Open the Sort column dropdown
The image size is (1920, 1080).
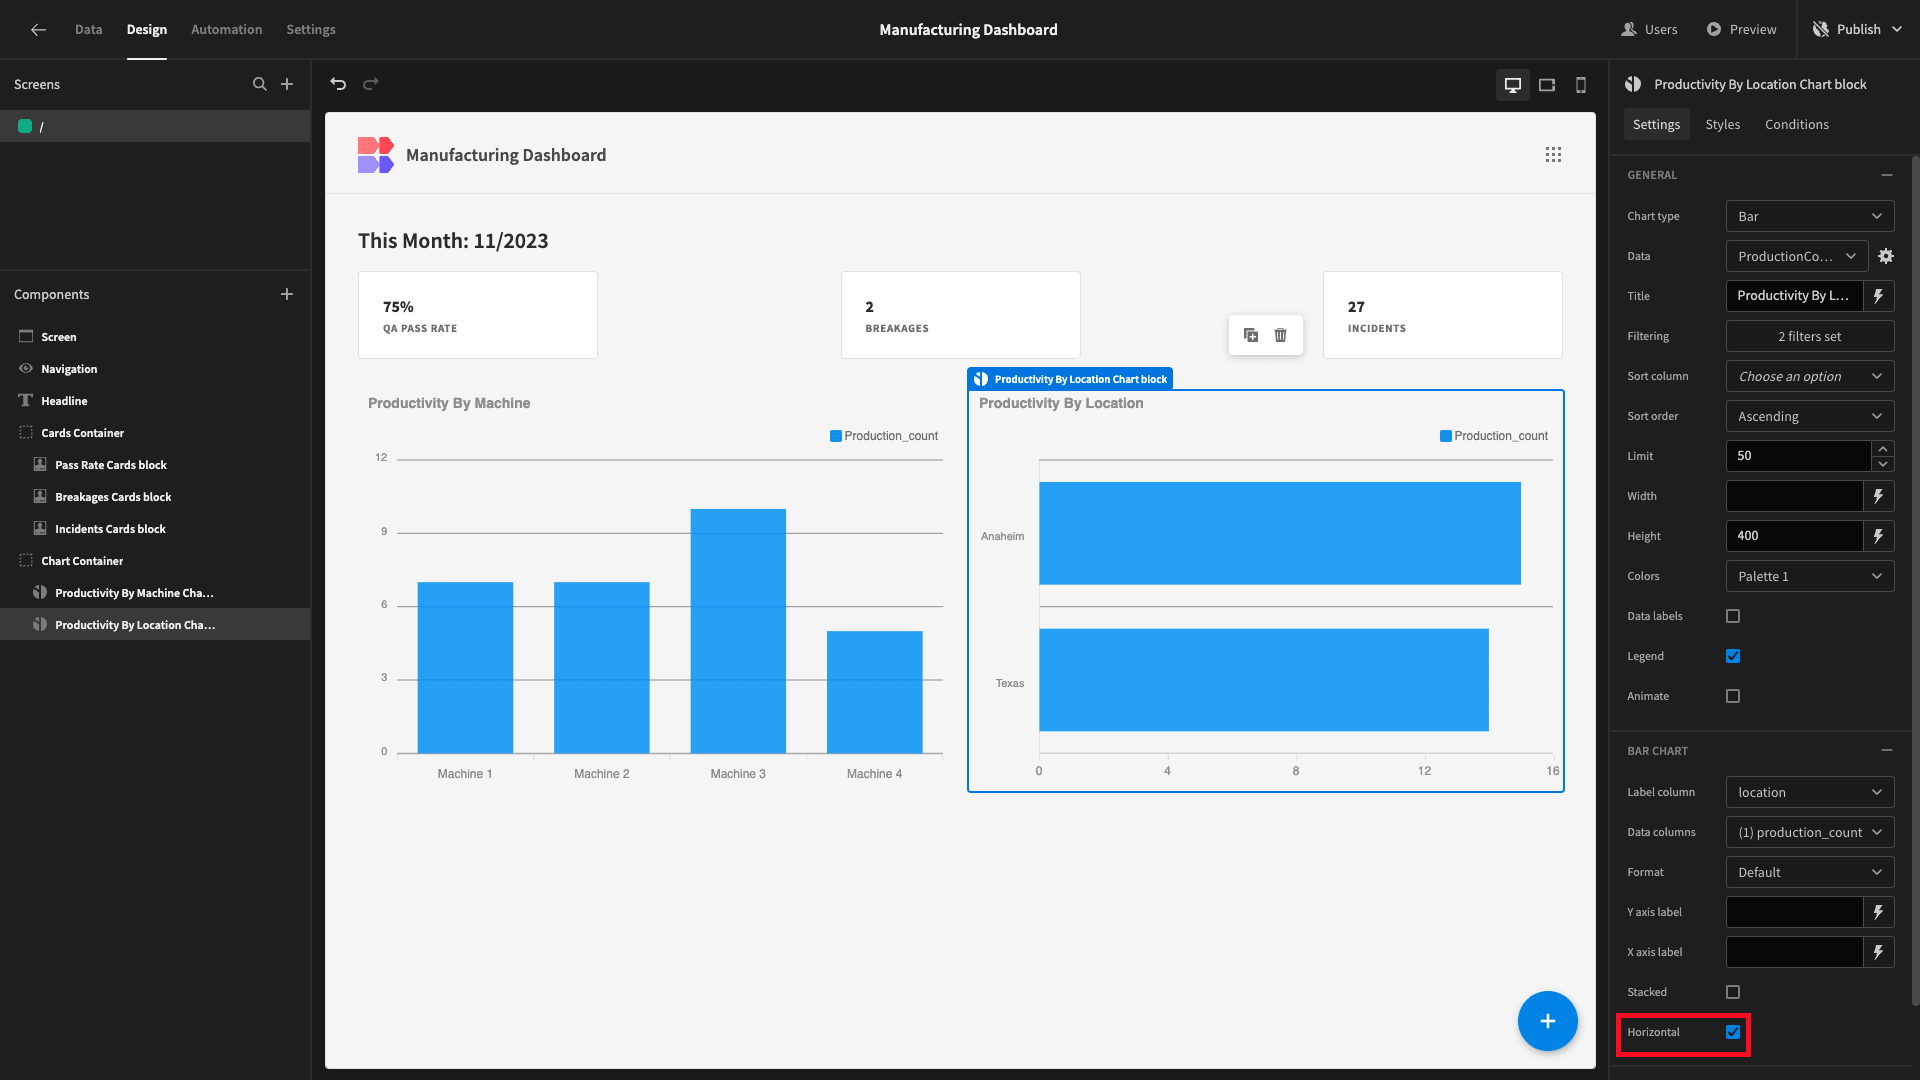point(1810,376)
